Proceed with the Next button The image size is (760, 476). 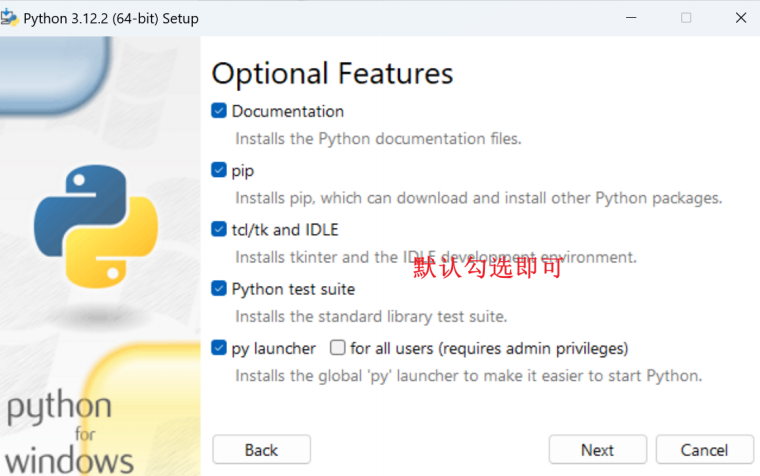[598, 450]
